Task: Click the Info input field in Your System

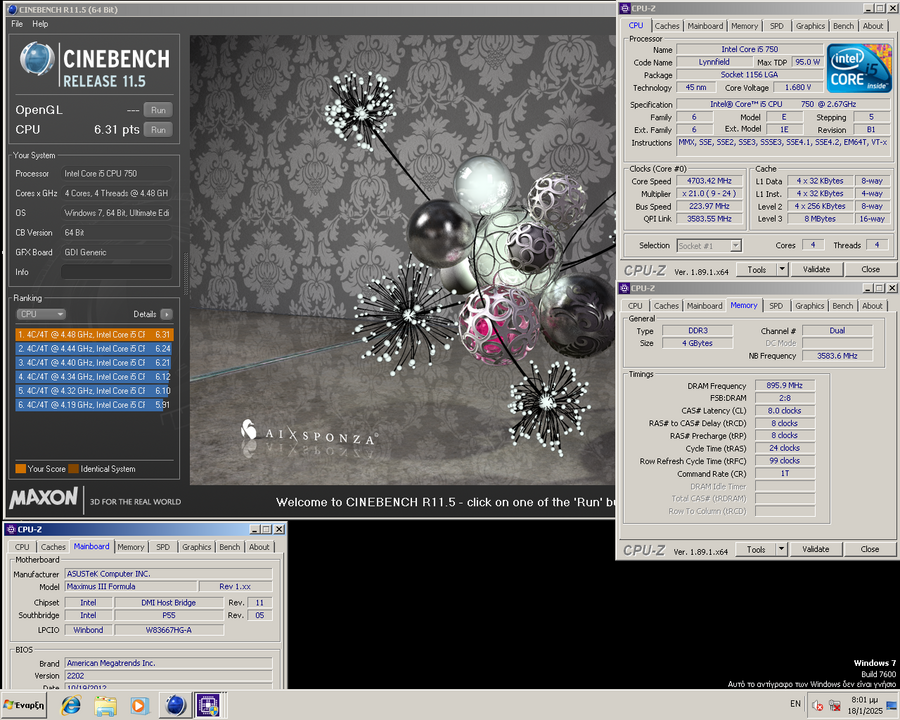Action: [117, 272]
